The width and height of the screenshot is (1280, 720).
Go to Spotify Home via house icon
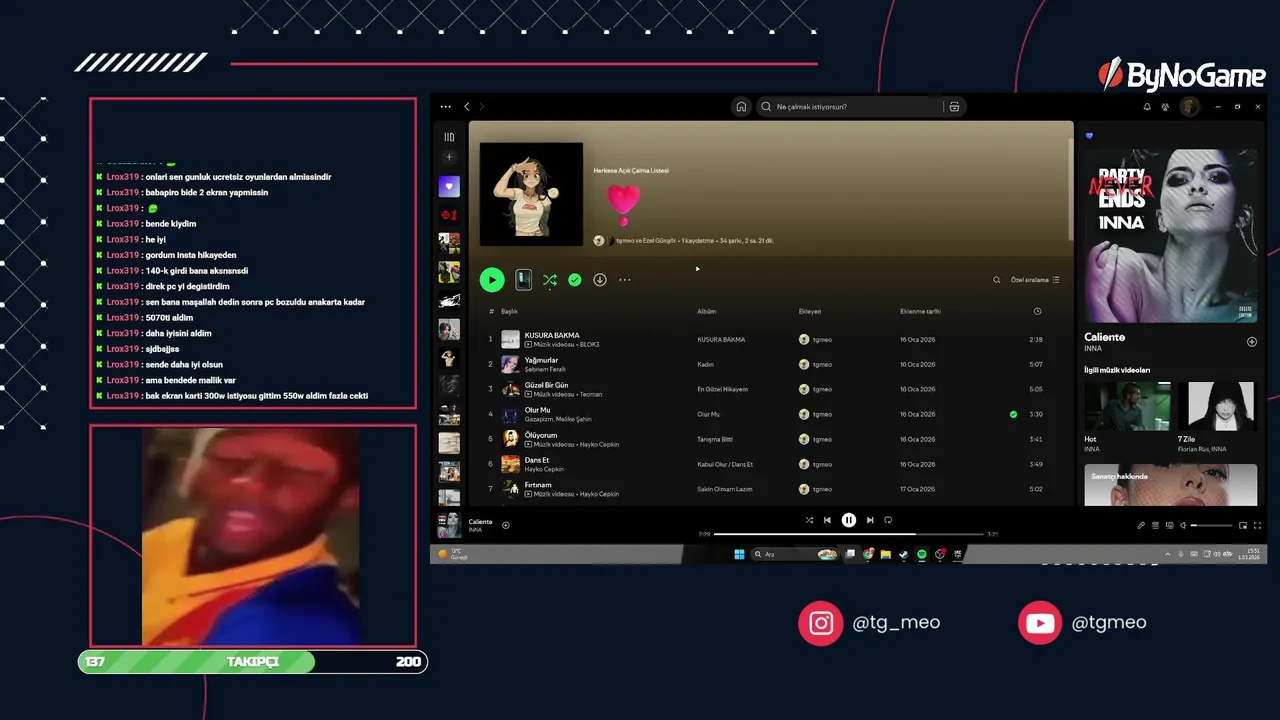pos(741,106)
